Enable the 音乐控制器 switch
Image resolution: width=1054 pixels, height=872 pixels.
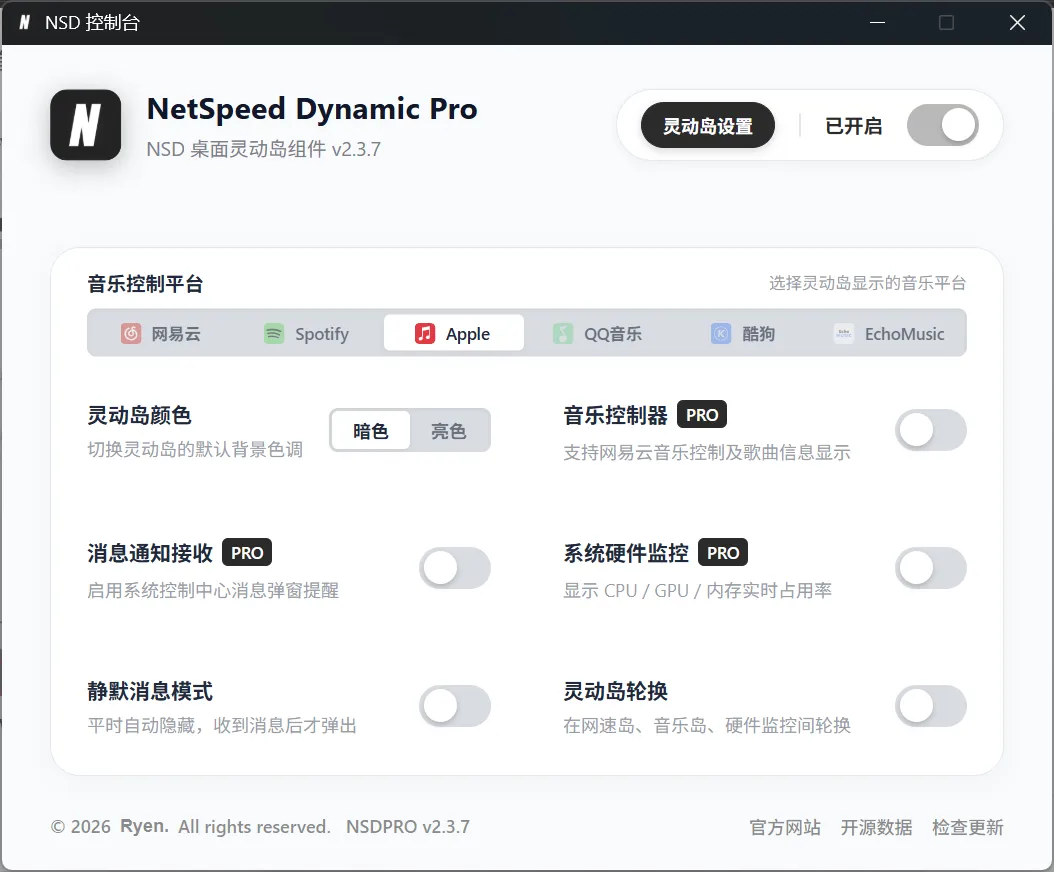(x=930, y=430)
